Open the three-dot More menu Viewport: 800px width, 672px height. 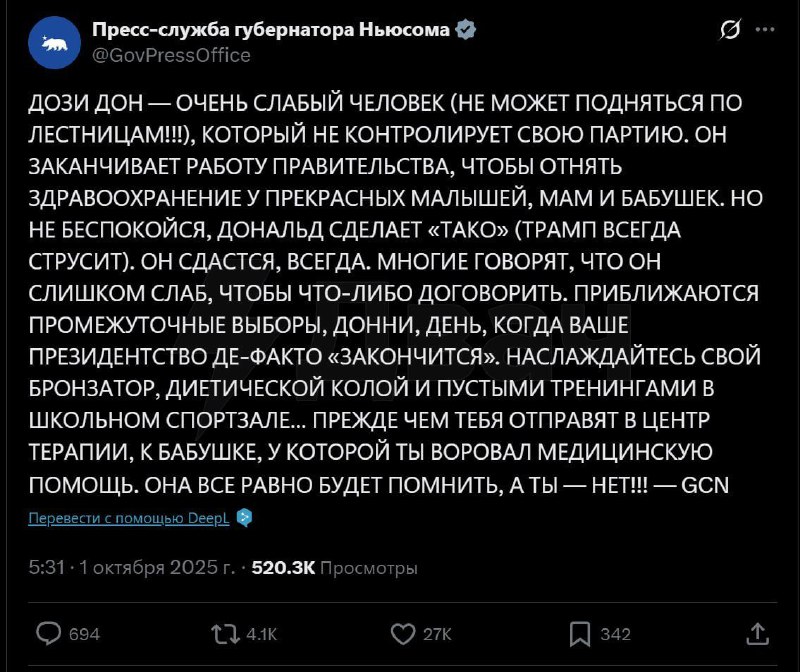tap(766, 29)
